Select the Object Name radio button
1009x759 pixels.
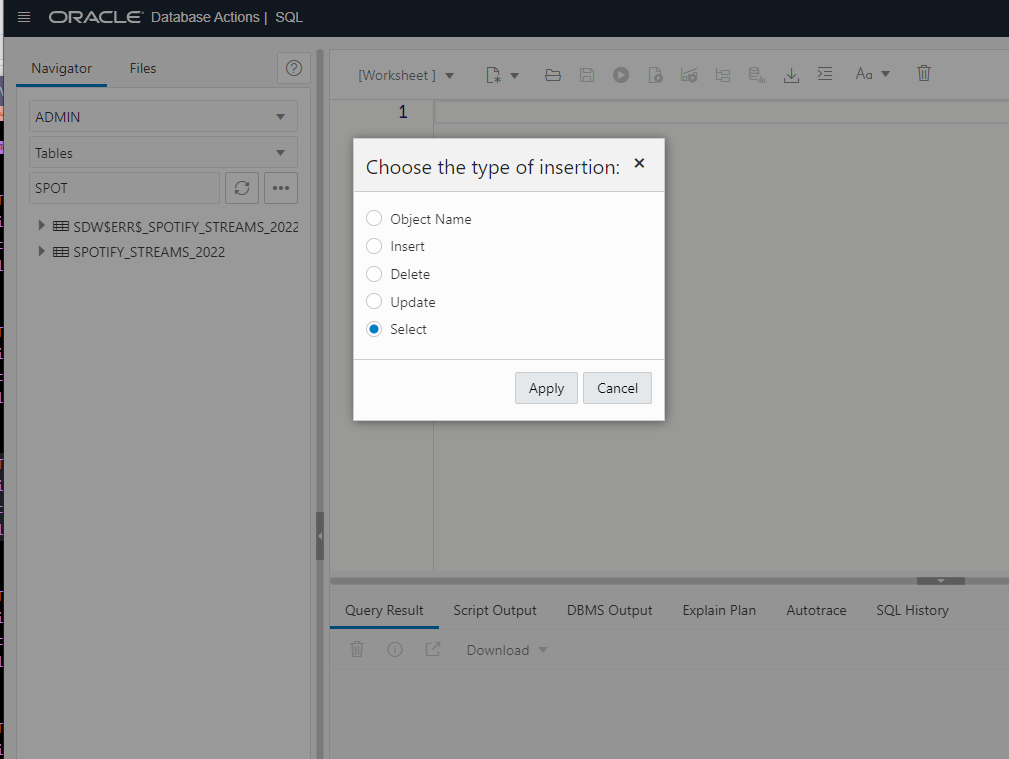[374, 218]
